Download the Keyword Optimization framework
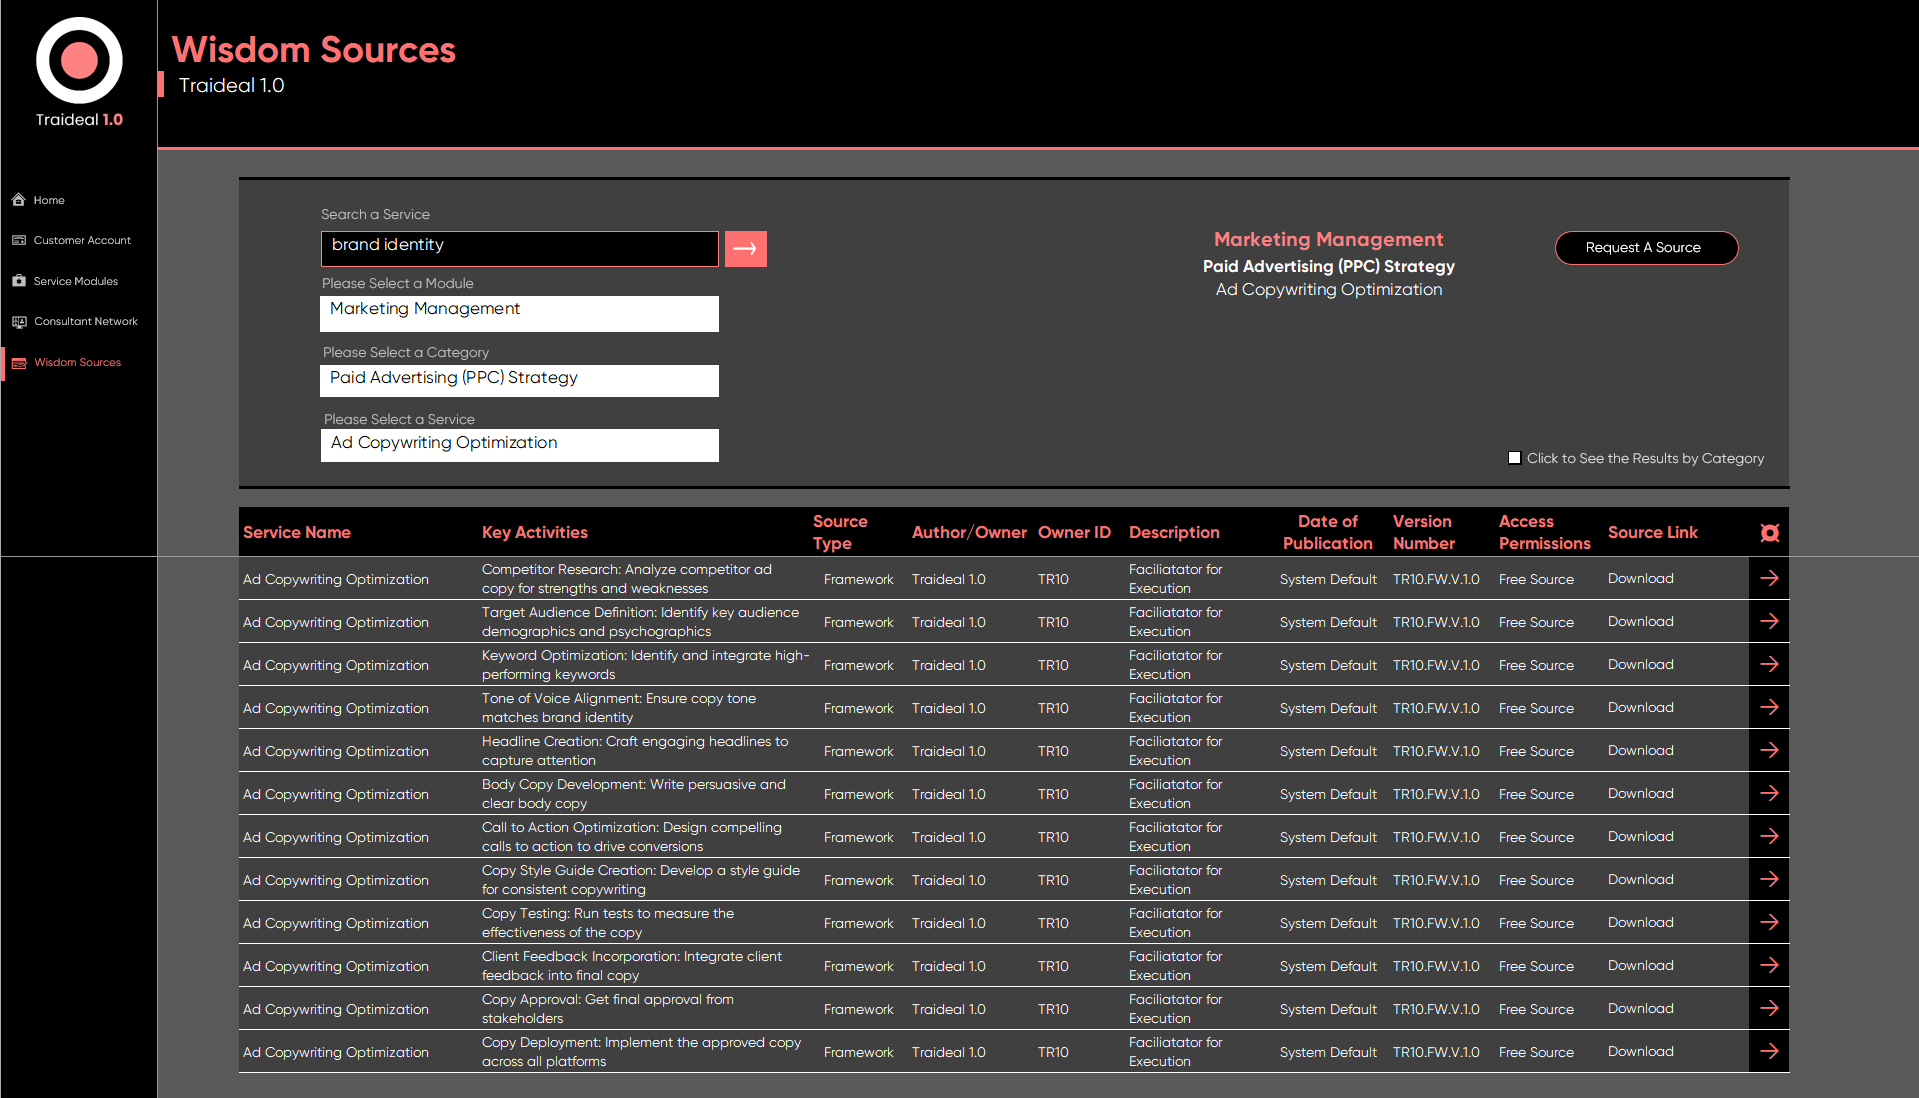 [1640, 665]
